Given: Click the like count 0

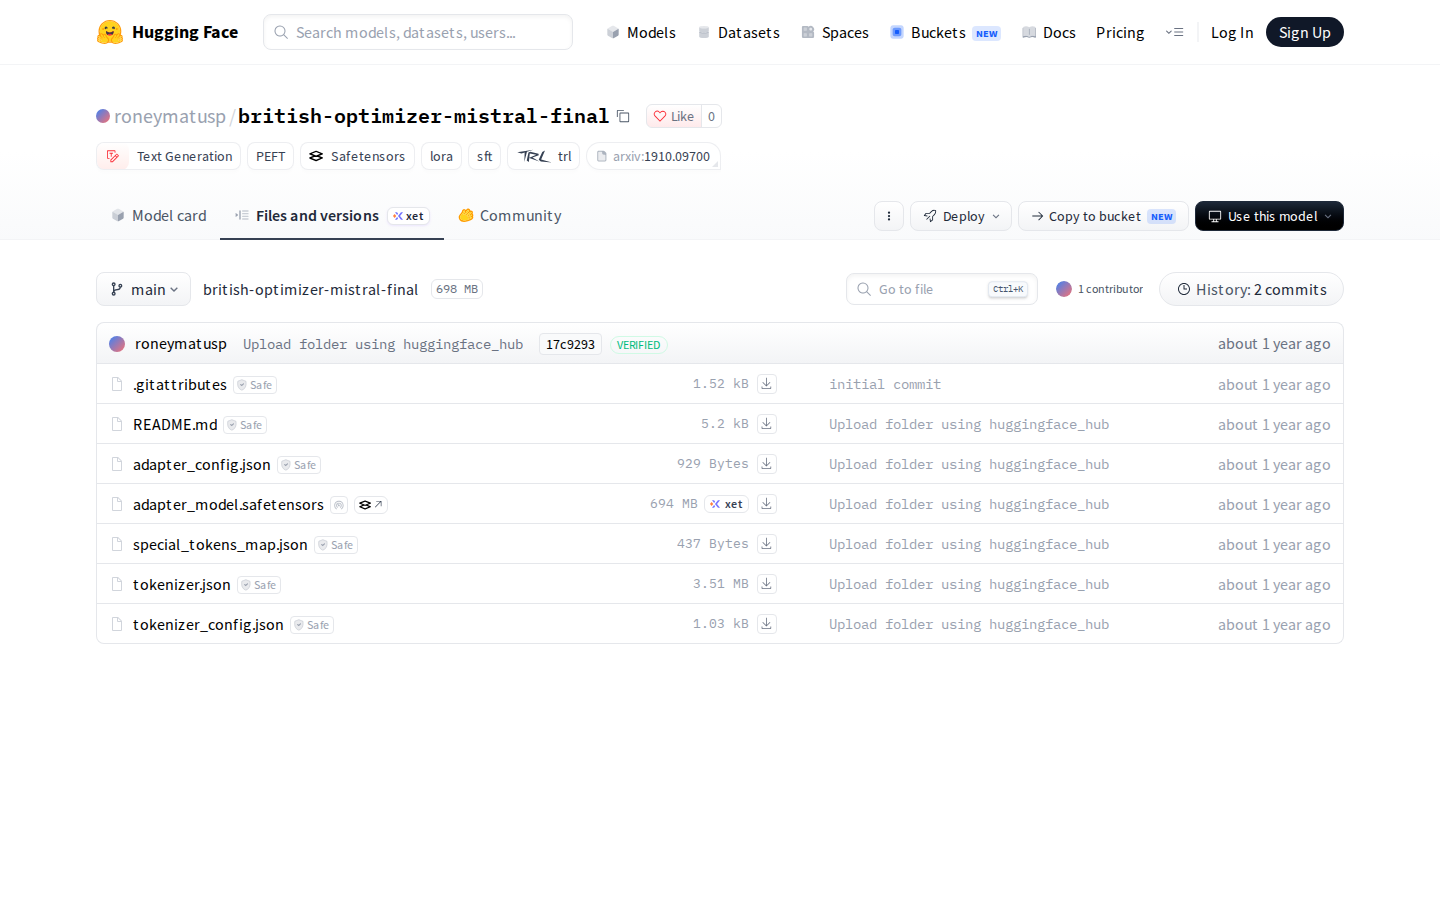Looking at the screenshot, I should [x=711, y=116].
